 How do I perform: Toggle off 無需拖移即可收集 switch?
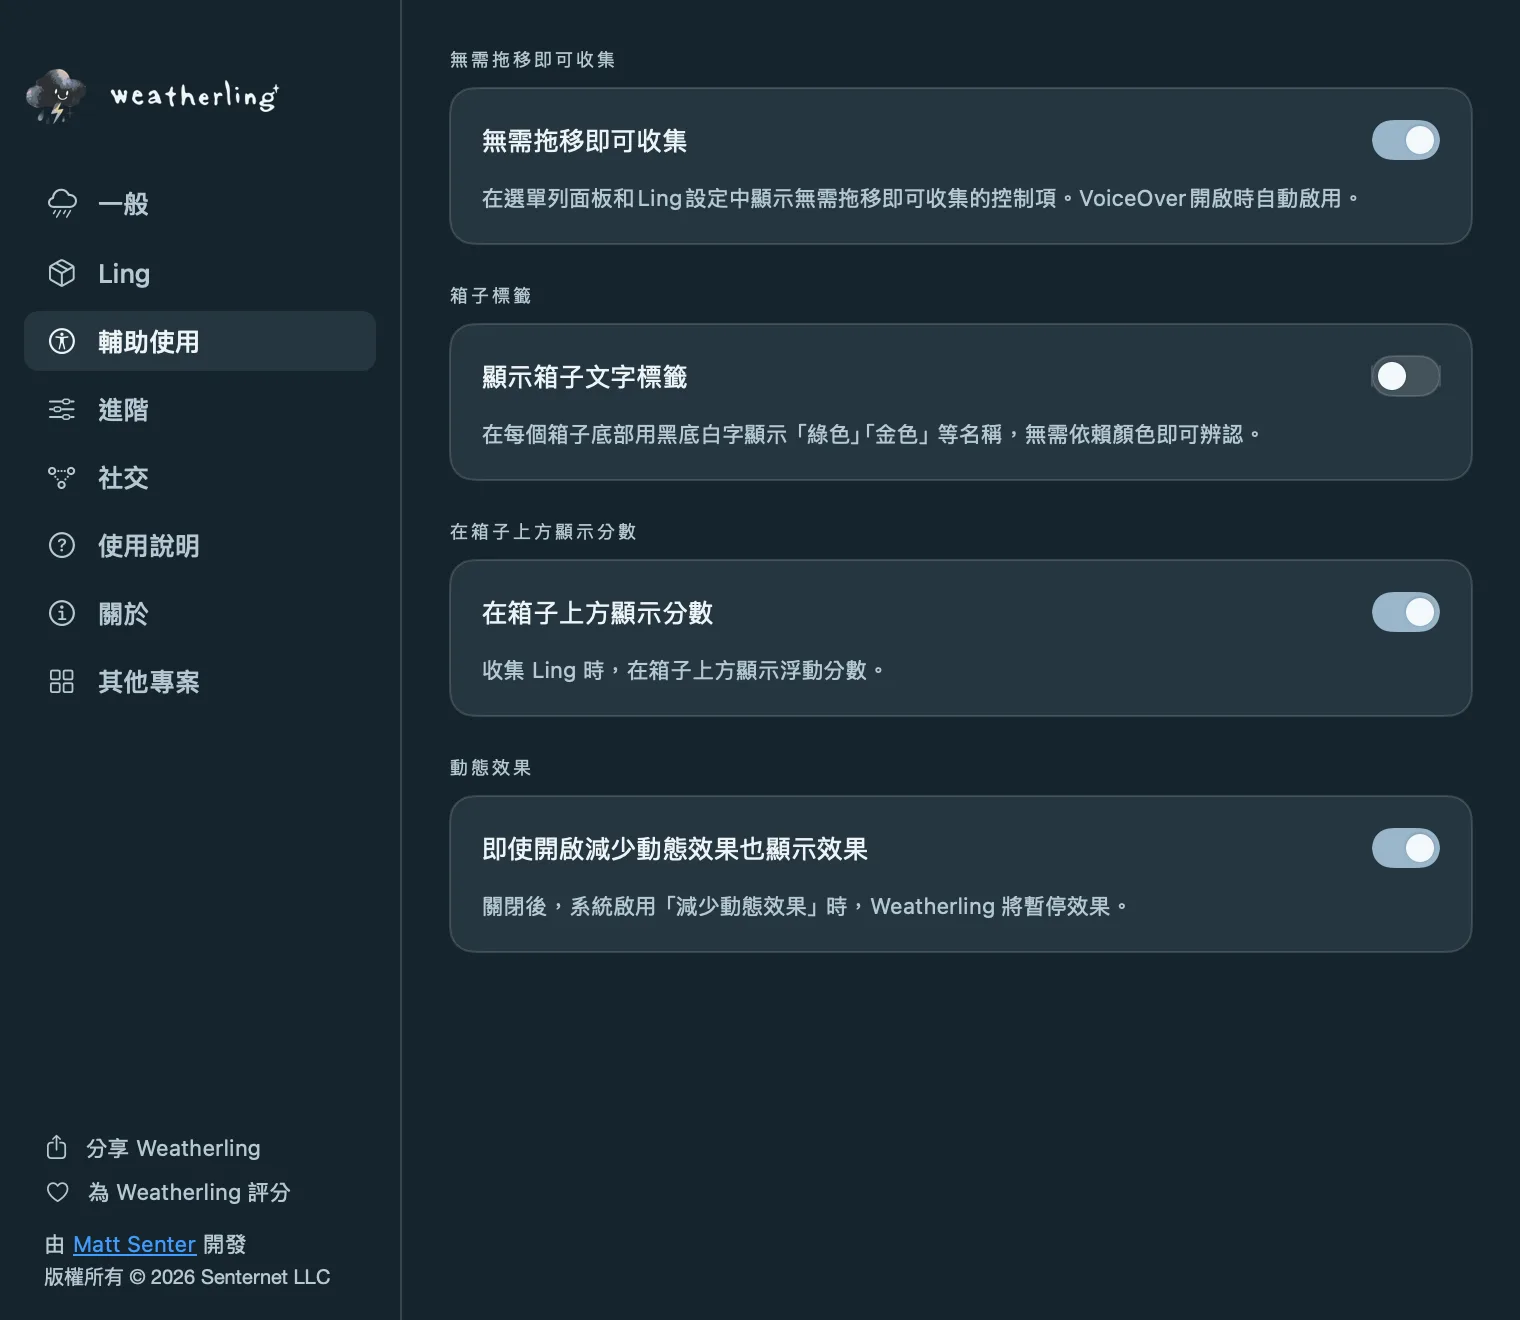[1405, 140]
